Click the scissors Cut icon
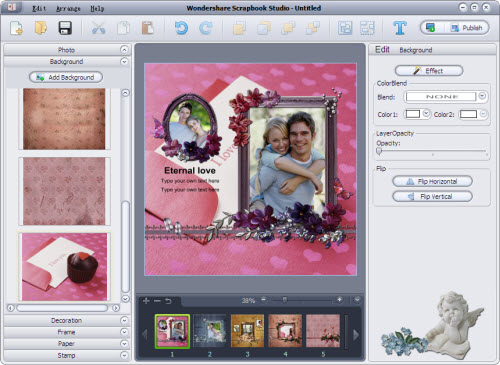 point(99,28)
